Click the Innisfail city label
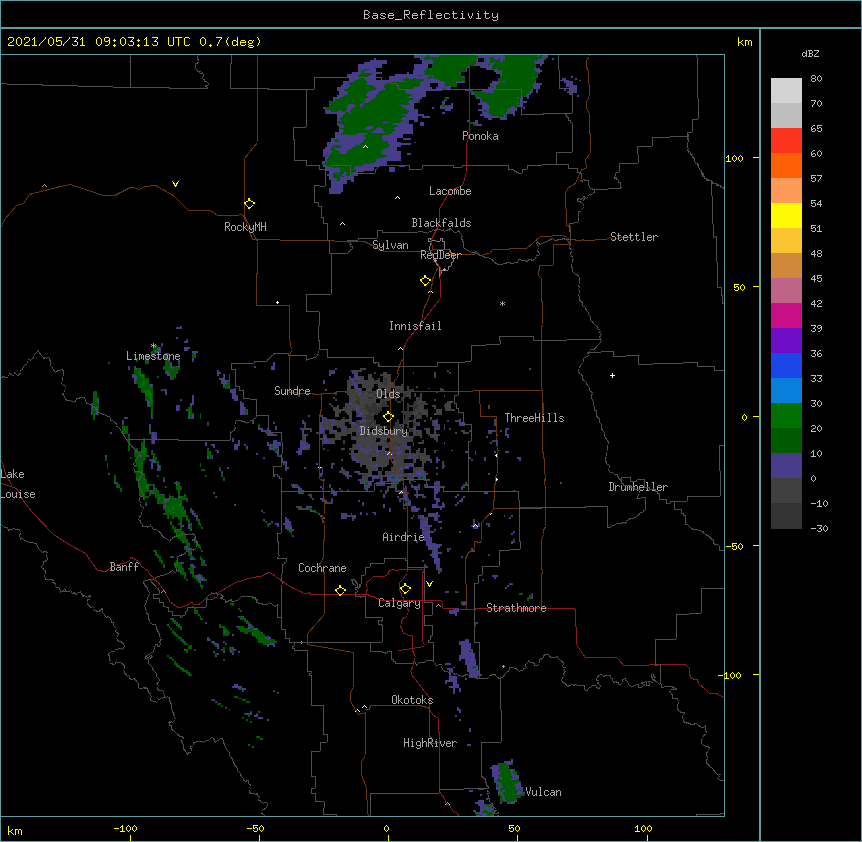This screenshot has height=842, width=862. tap(415, 326)
